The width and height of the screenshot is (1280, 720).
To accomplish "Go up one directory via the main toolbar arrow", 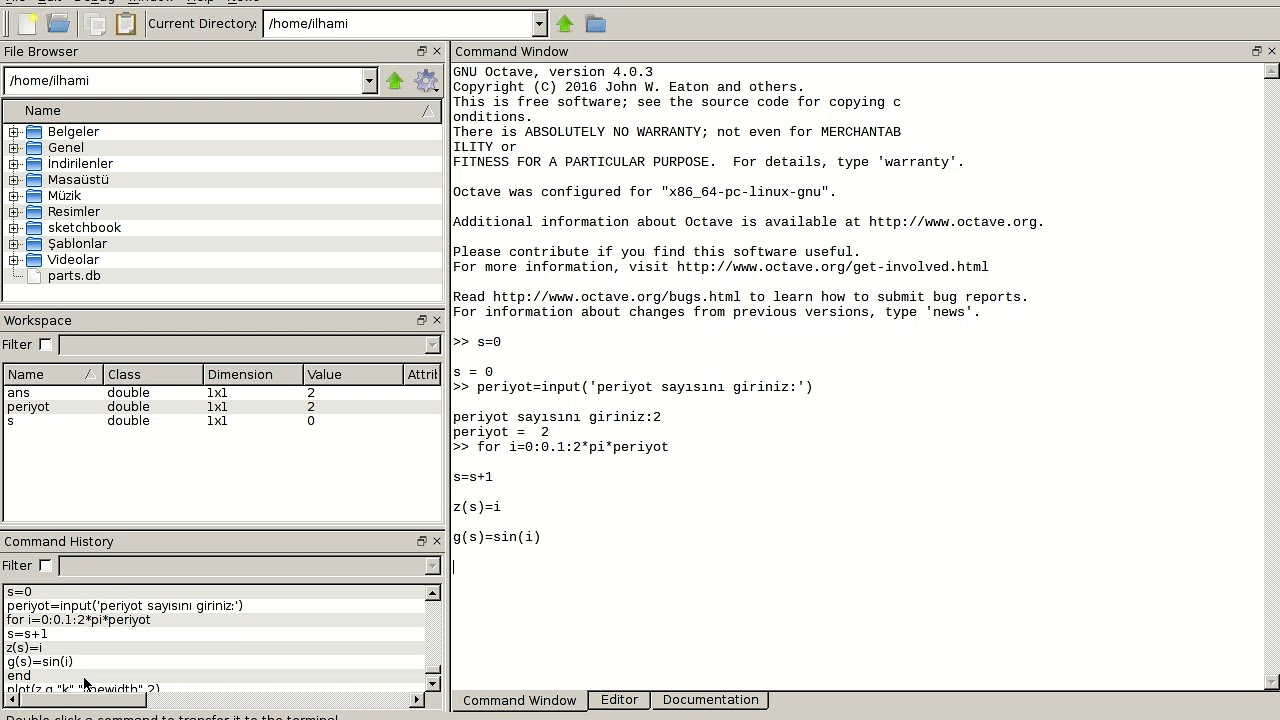I will 565,24.
